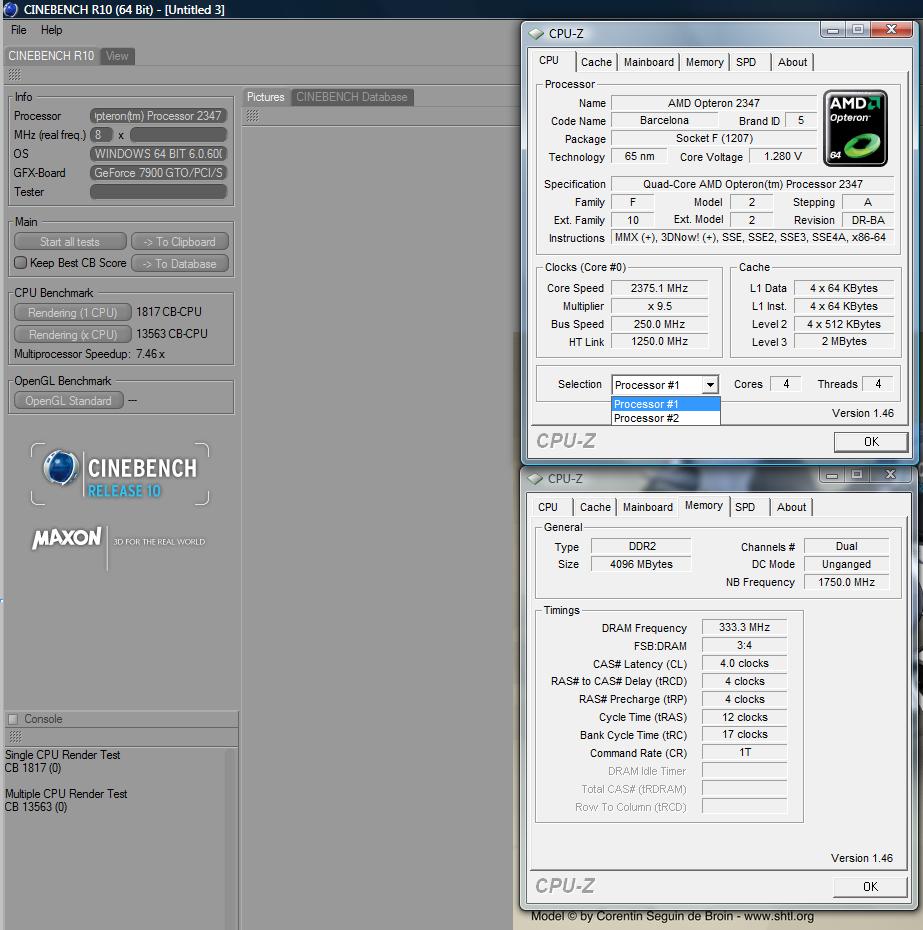
Task: Click the Tester input field
Action: point(158,192)
